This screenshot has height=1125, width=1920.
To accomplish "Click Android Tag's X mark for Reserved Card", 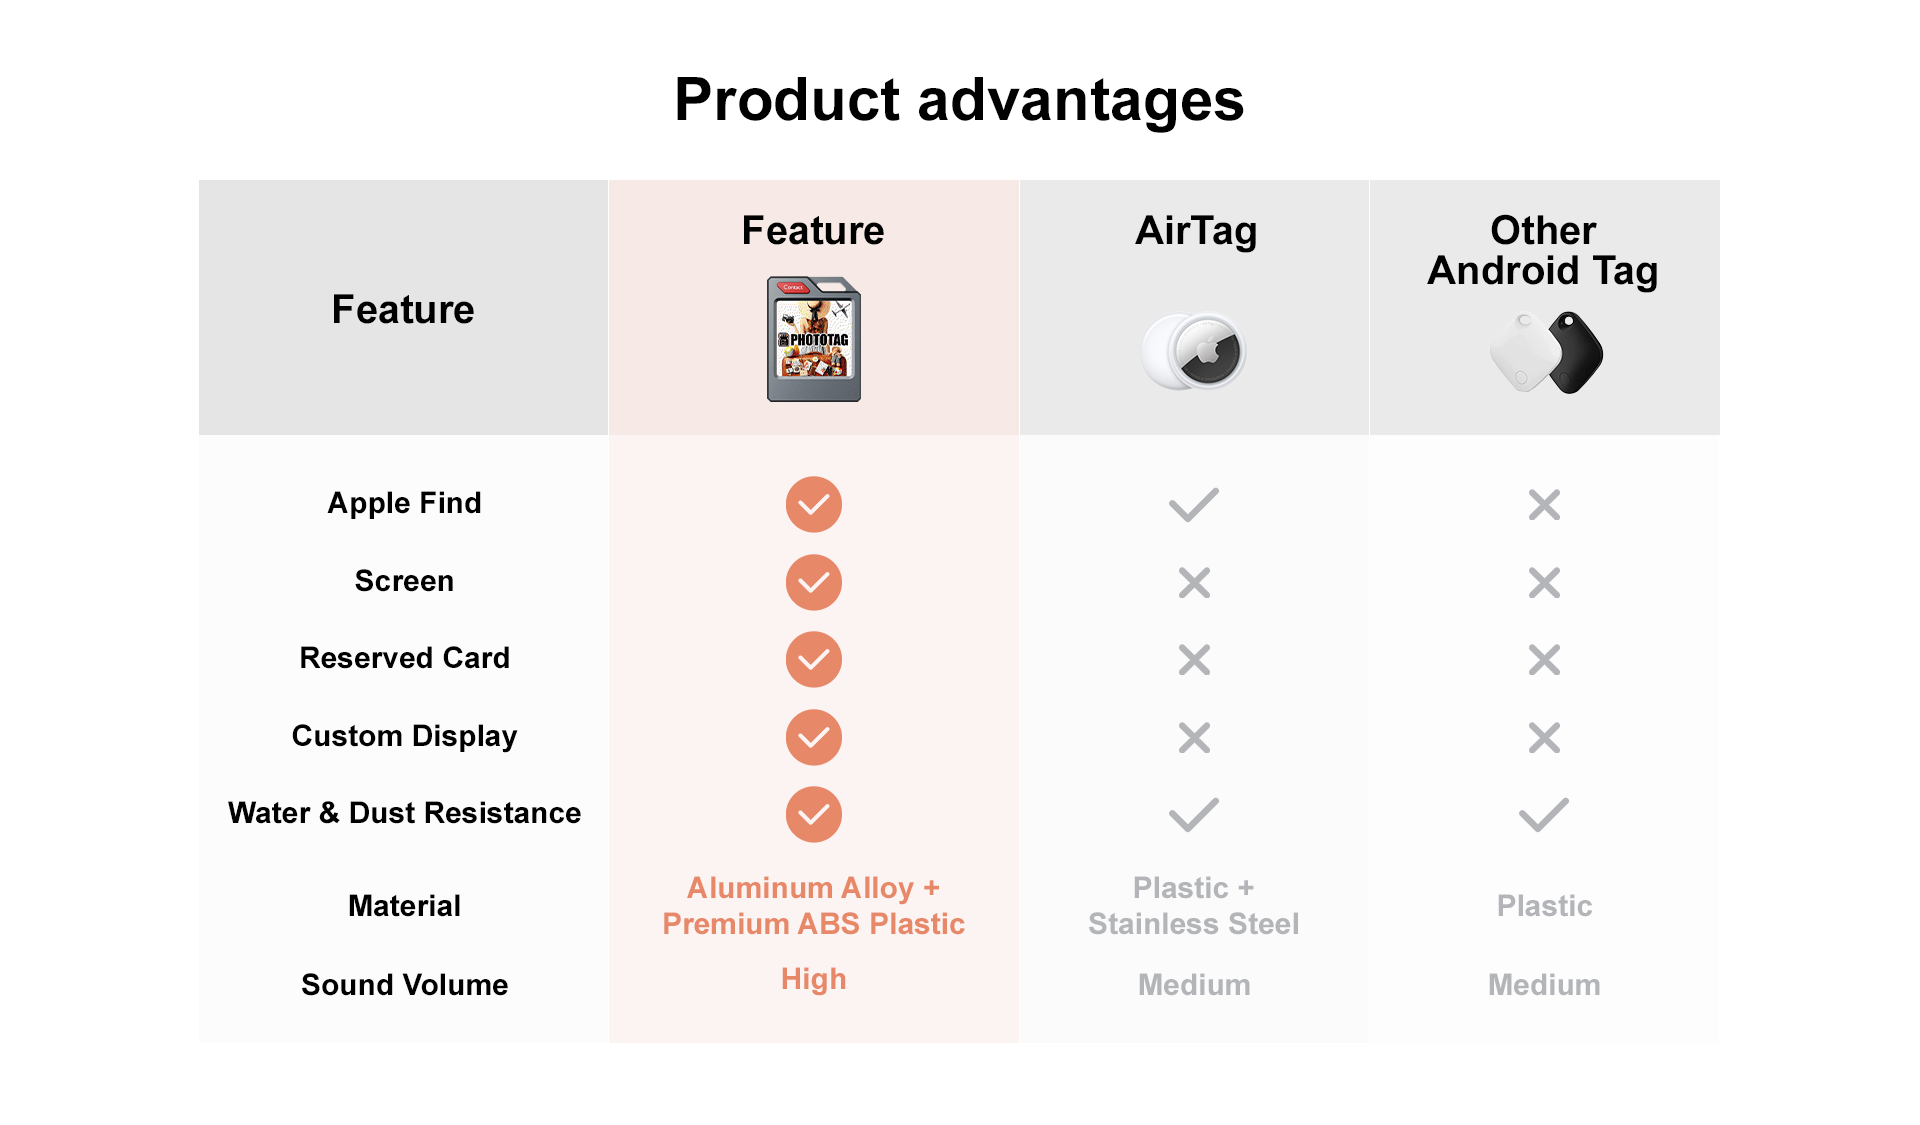I will [1544, 660].
